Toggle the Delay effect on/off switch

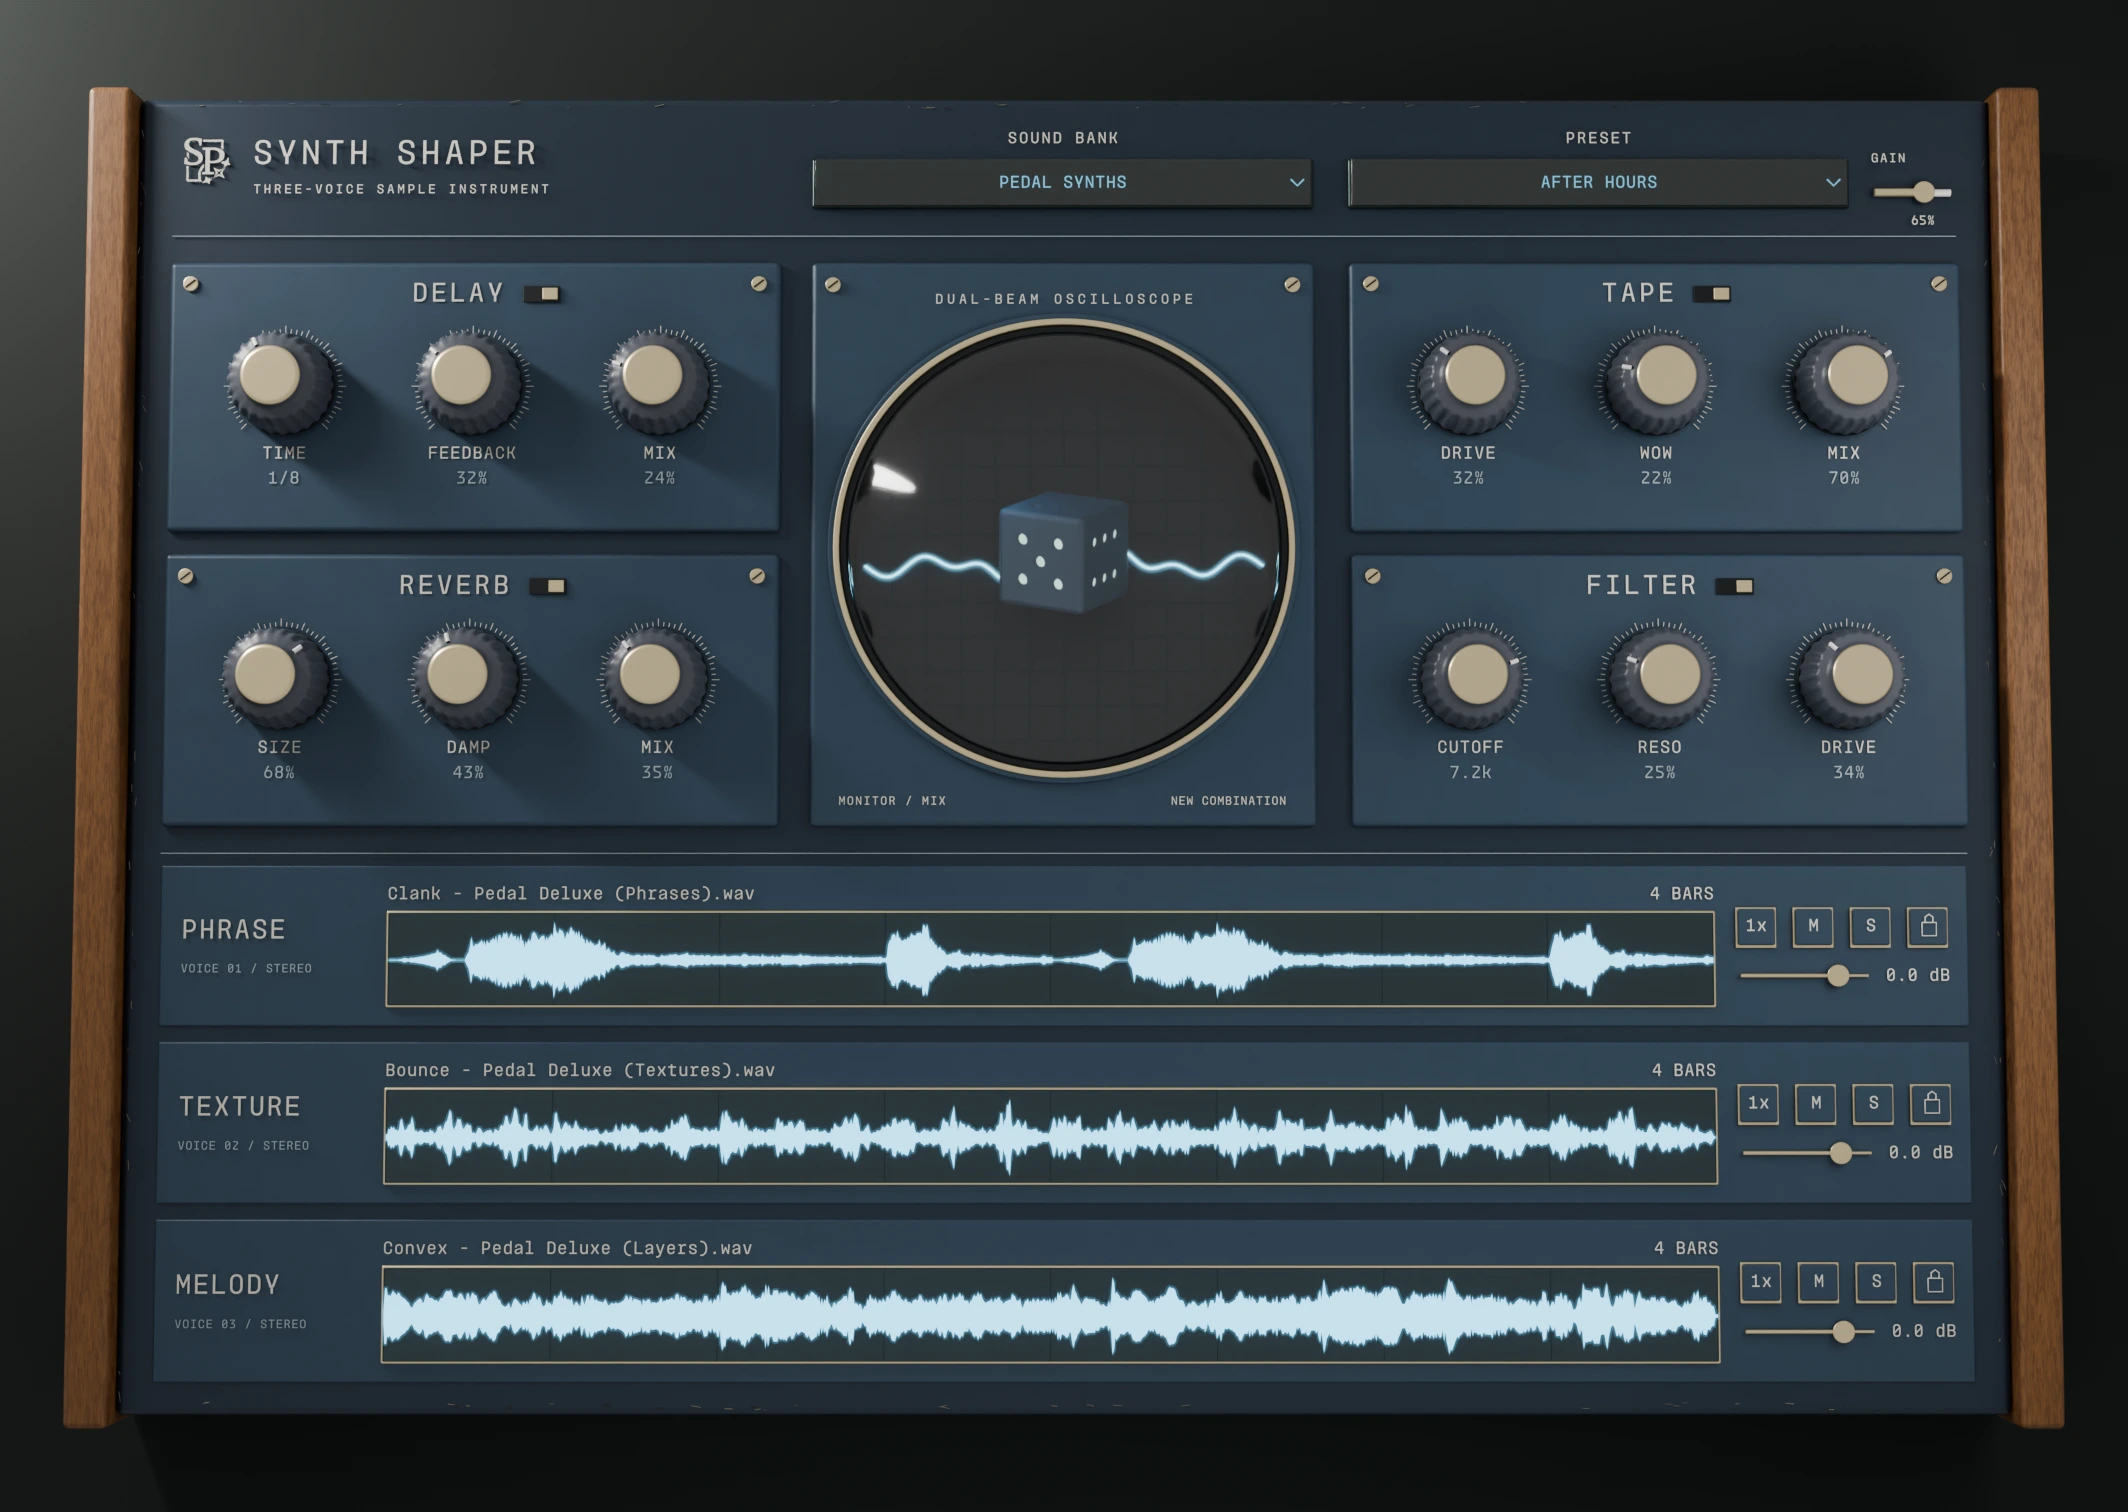542,294
